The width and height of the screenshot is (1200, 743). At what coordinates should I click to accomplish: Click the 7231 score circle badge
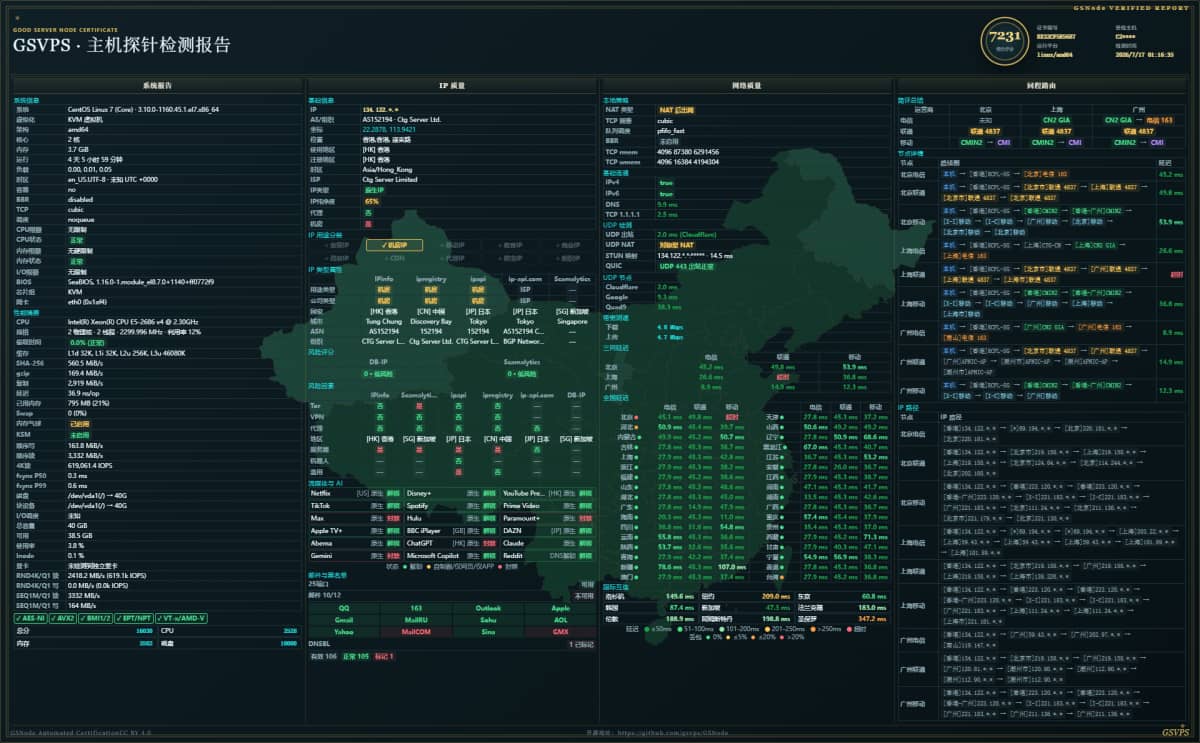[1003, 41]
